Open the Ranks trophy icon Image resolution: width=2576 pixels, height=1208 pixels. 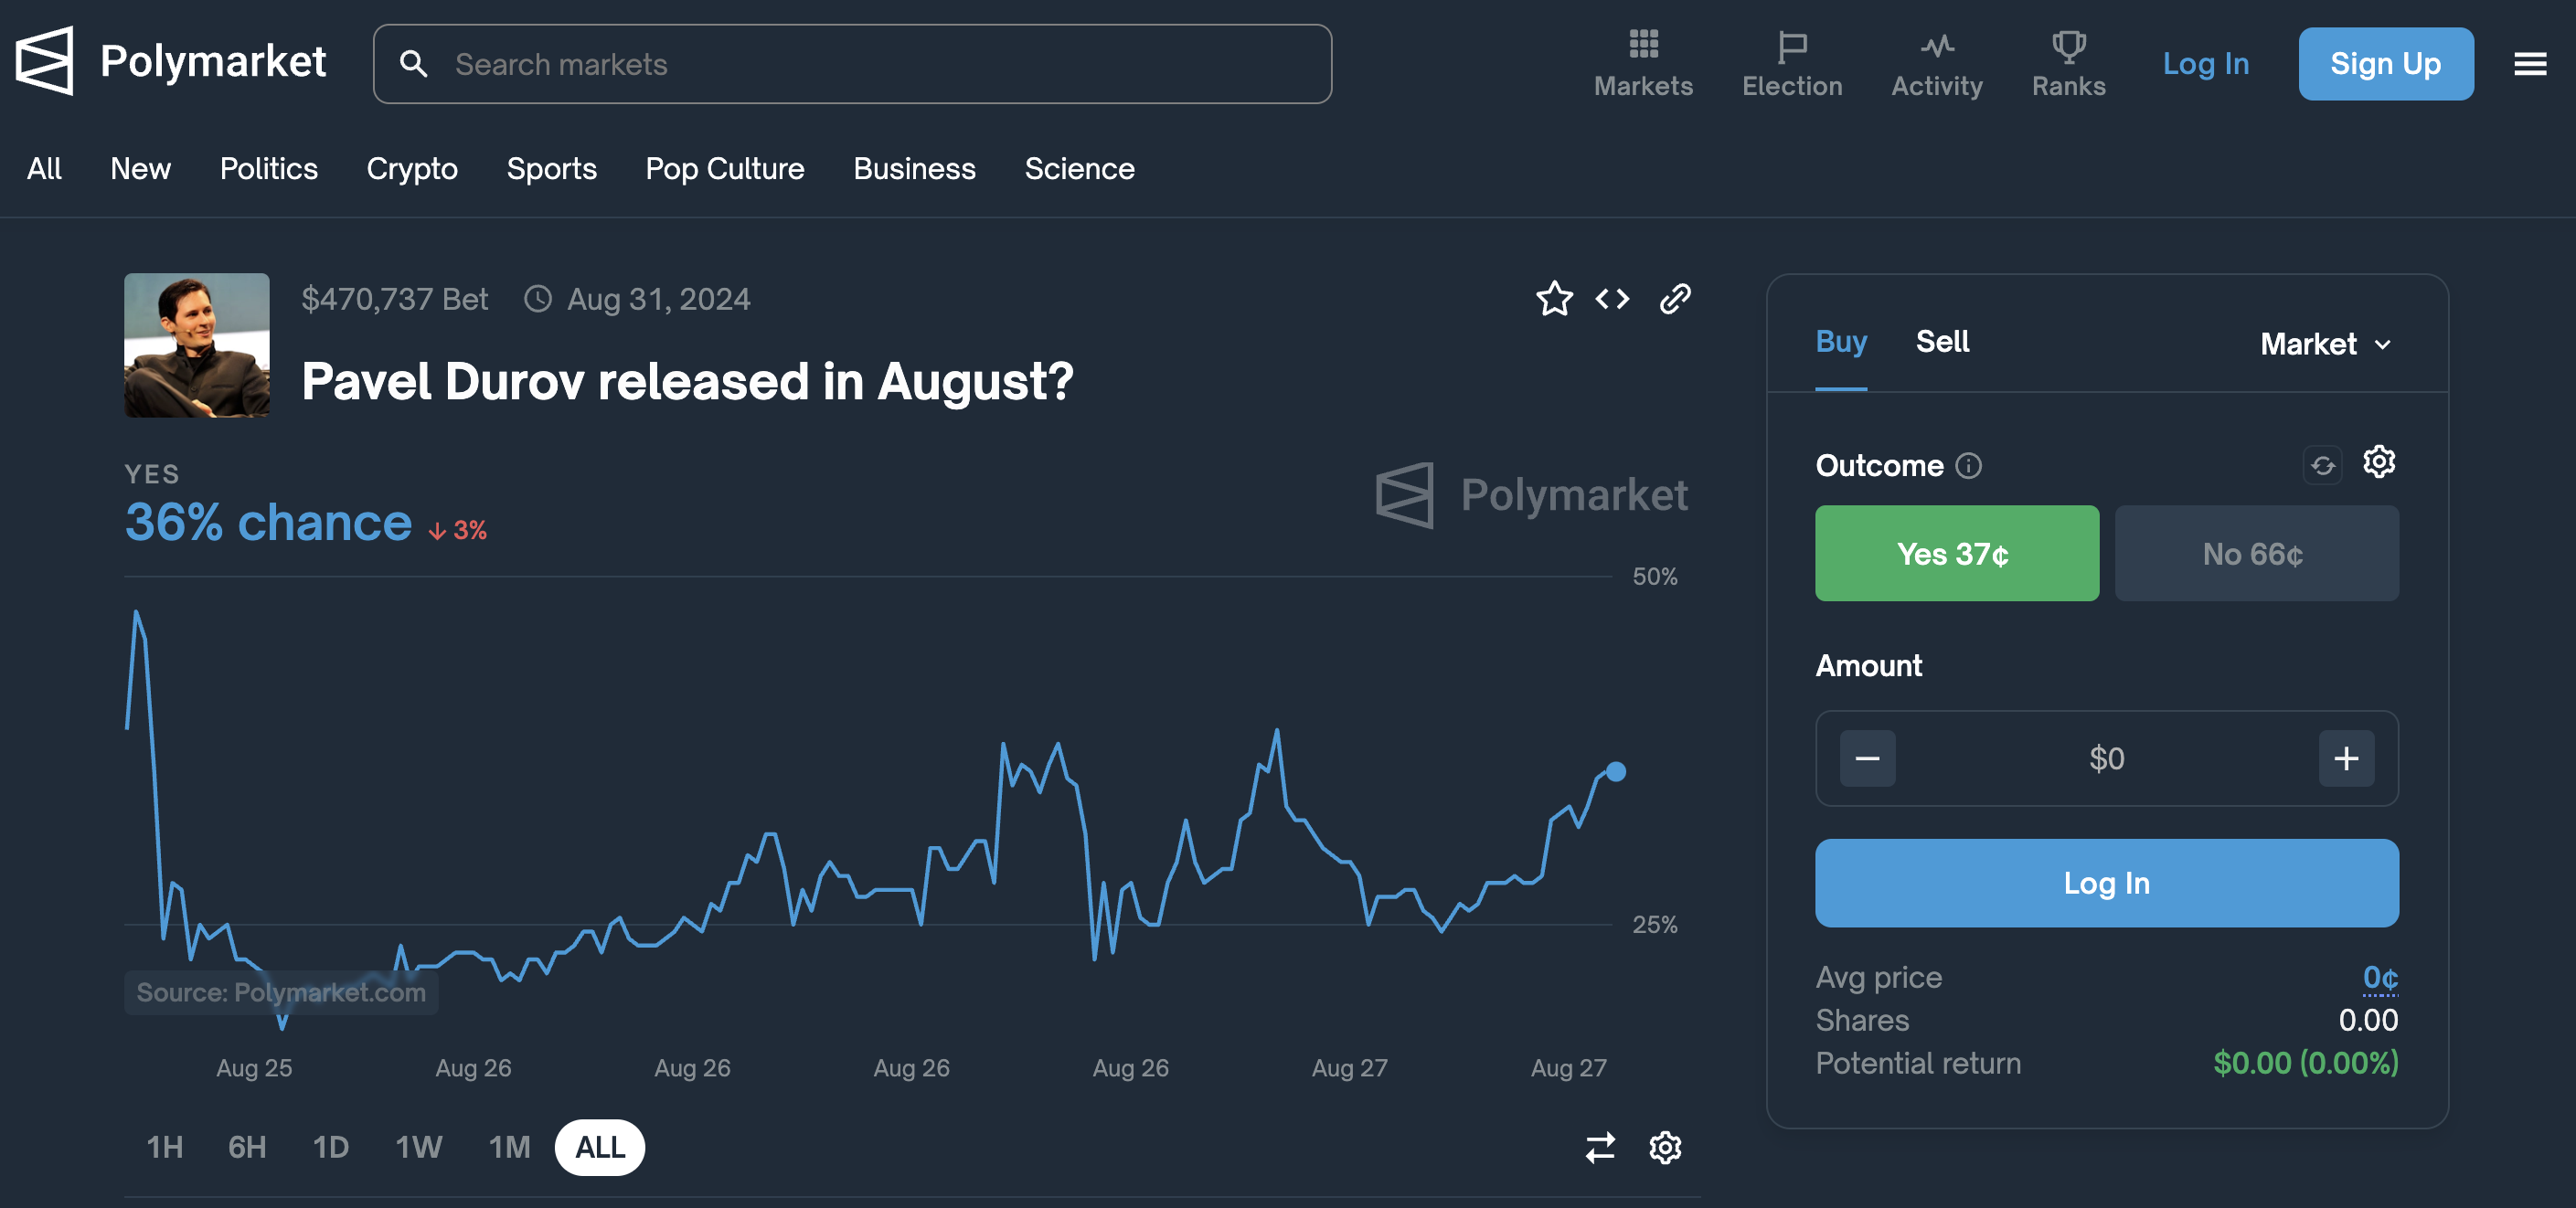pos(2068,45)
